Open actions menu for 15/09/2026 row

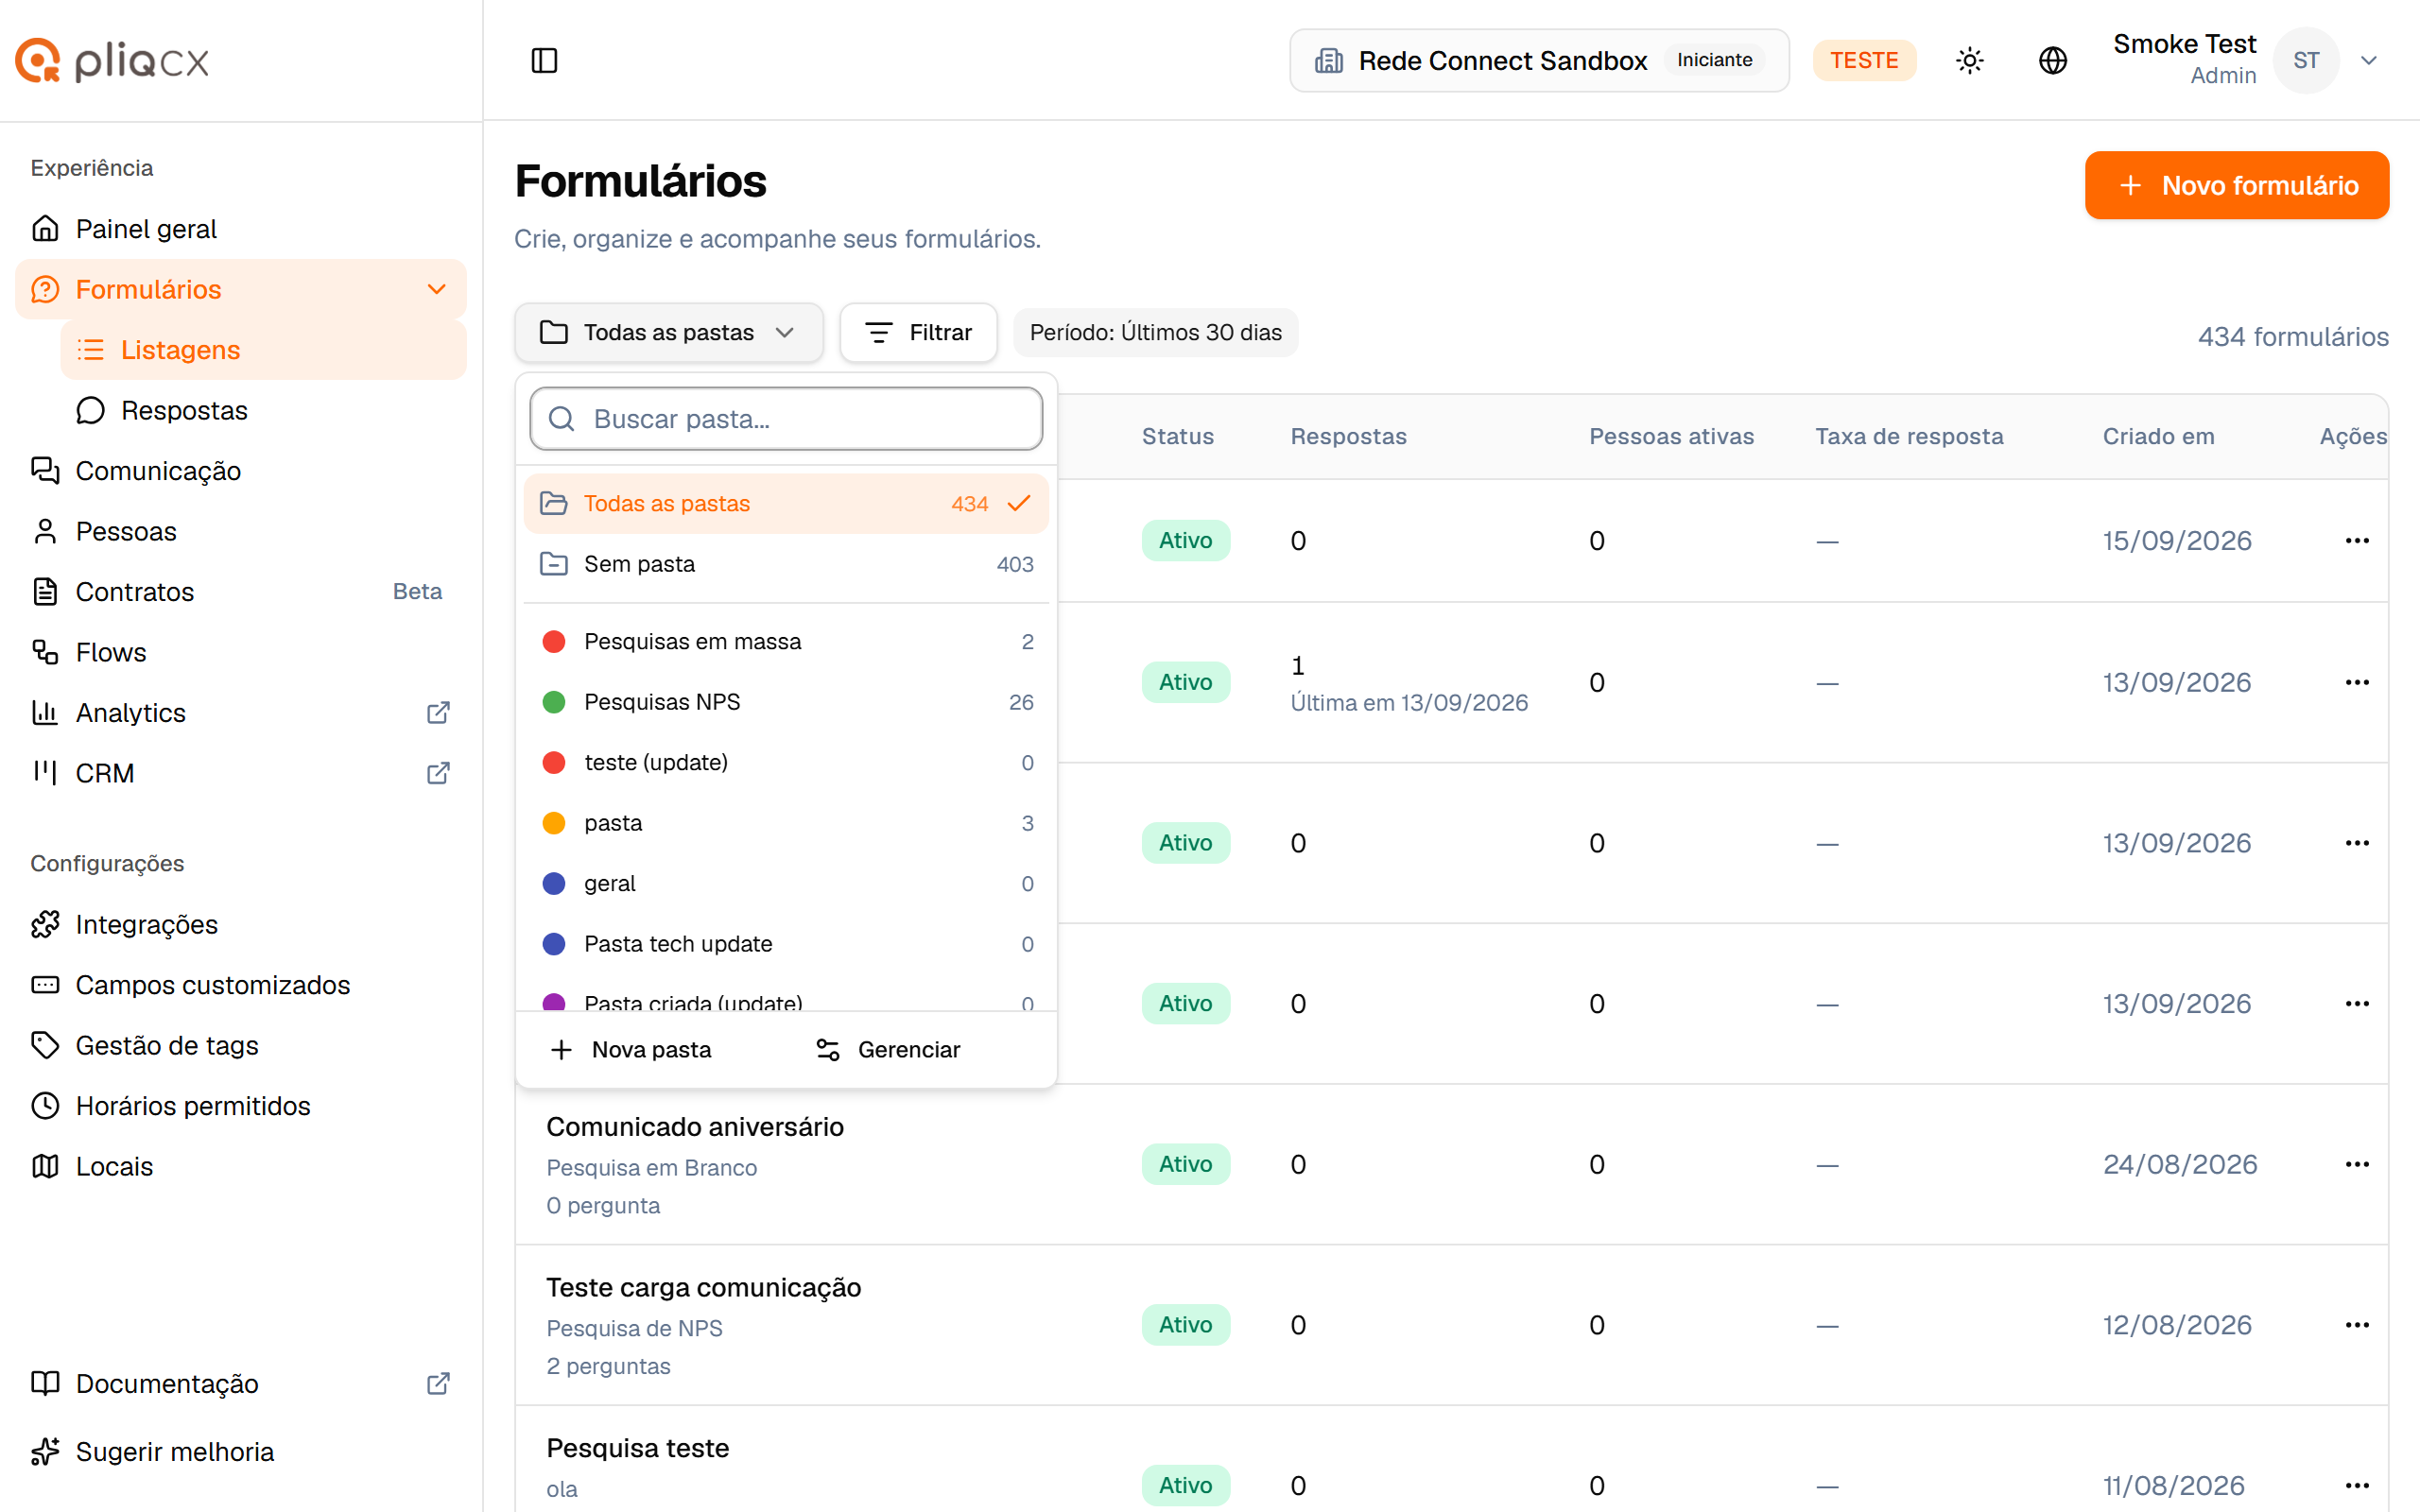click(x=2357, y=541)
